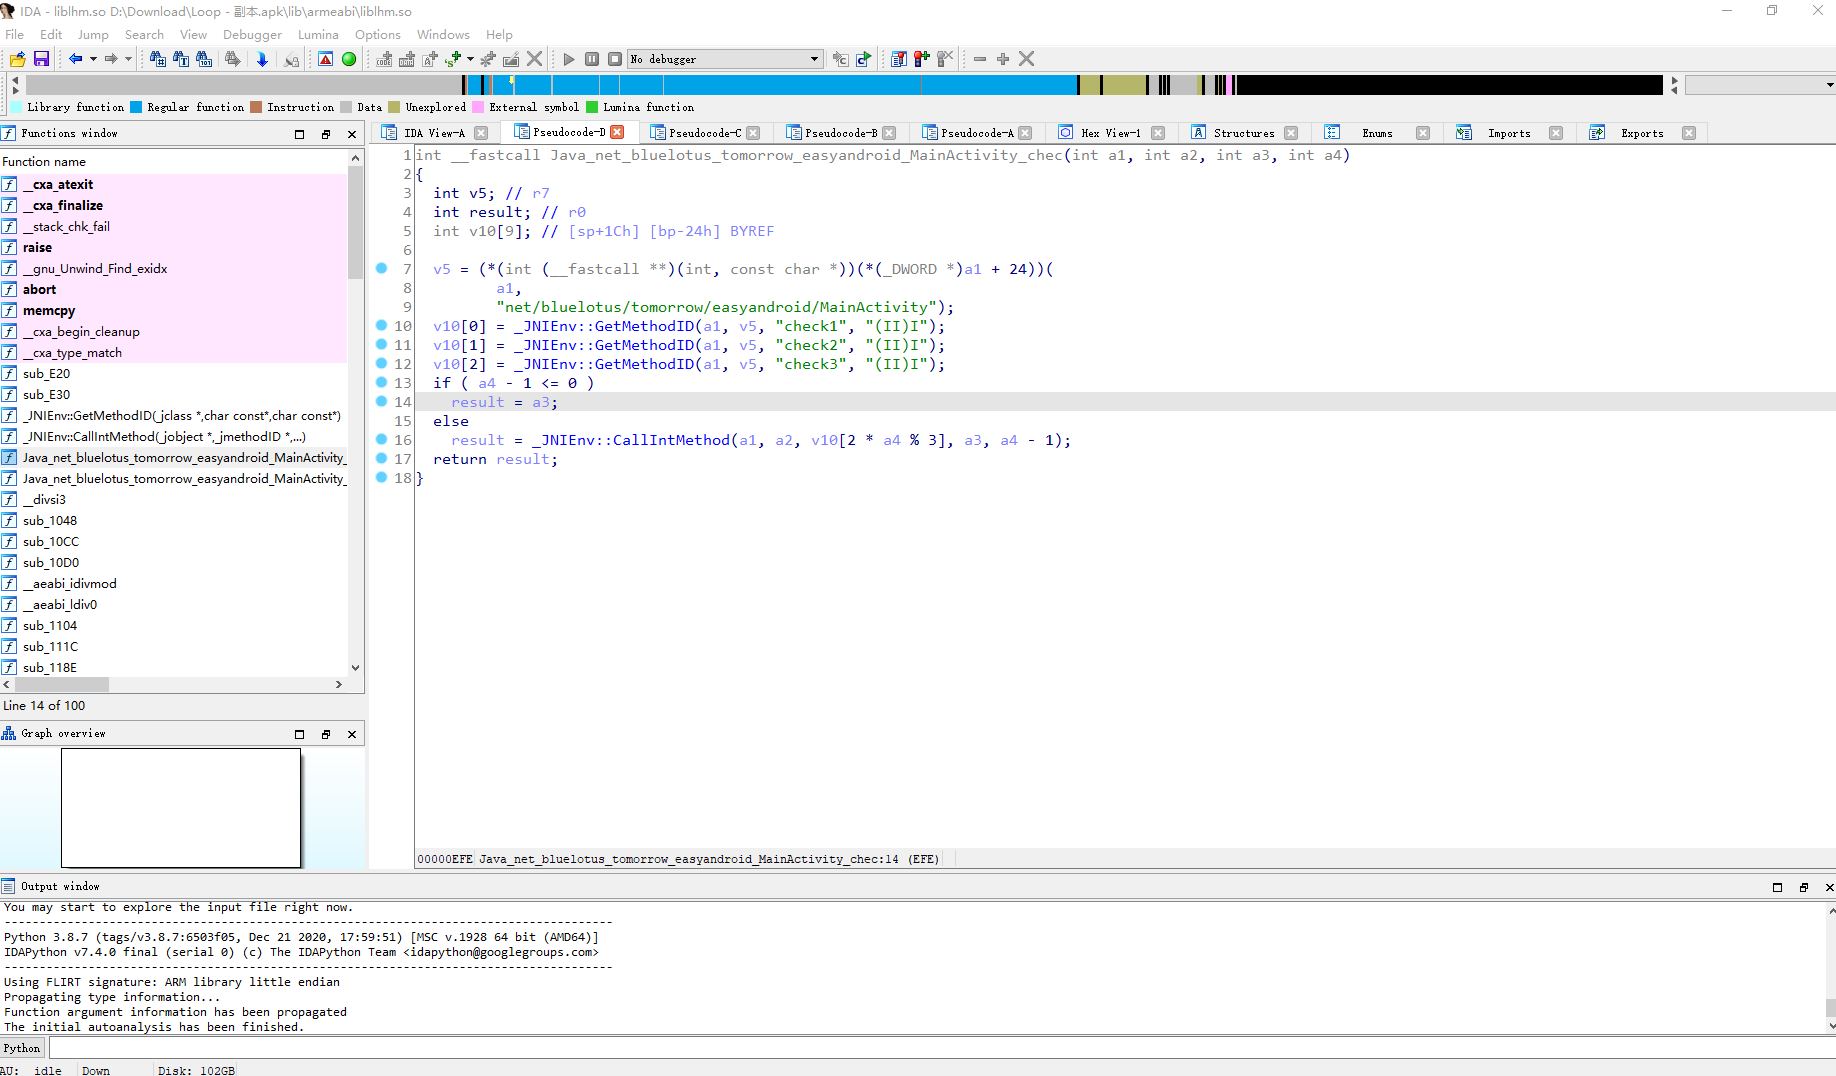This screenshot has height=1076, width=1836.
Task: Click the X icon after the plus icon
Action: tap(1026, 59)
